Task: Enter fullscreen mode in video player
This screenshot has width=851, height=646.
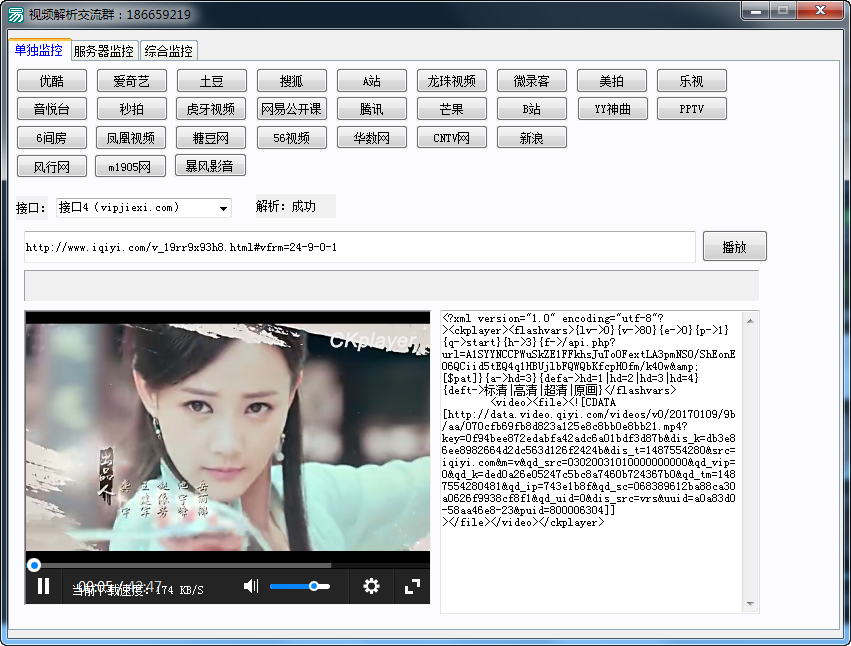Action: pos(411,586)
